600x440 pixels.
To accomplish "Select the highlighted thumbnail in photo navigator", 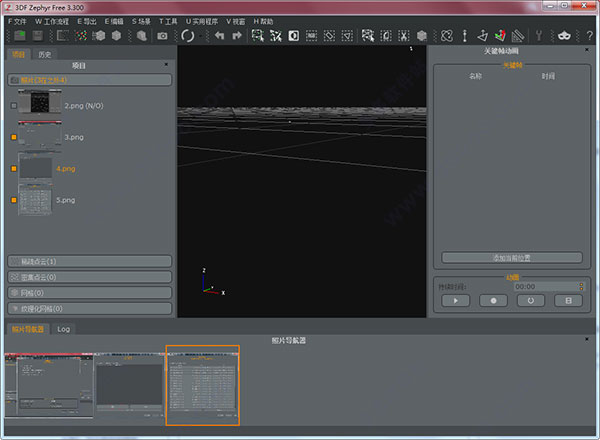I will 203,385.
